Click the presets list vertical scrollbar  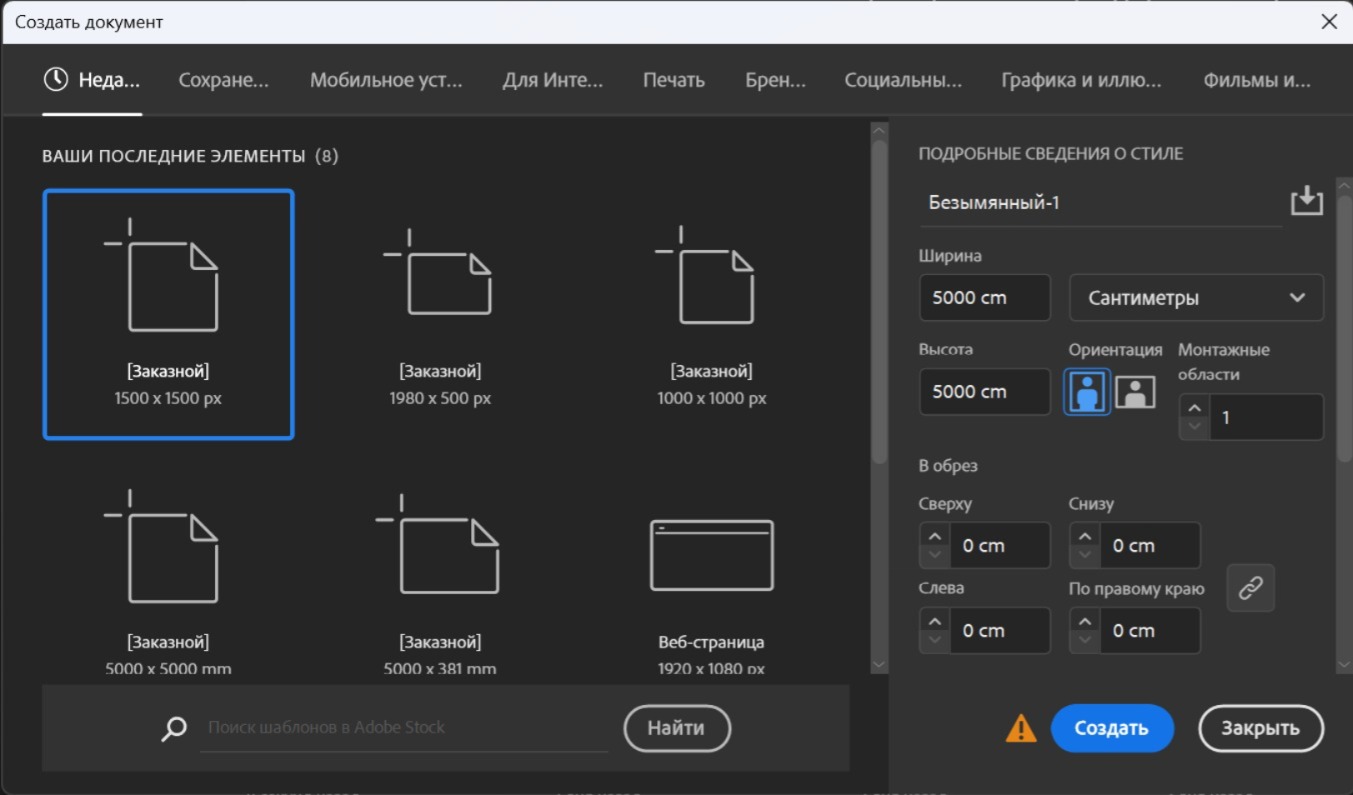(x=879, y=300)
